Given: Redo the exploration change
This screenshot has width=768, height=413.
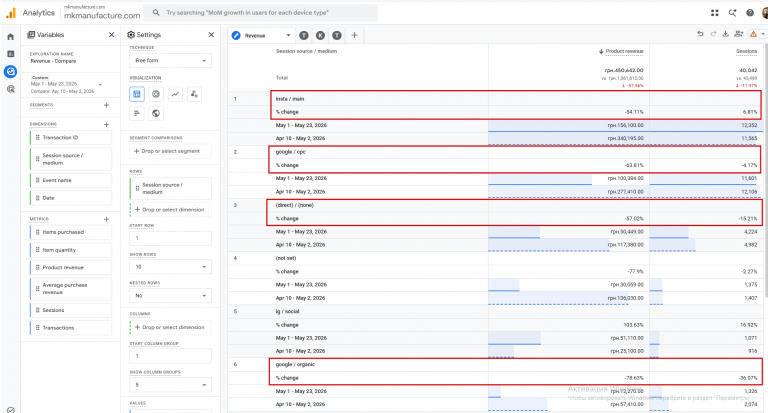Looking at the screenshot, I should [x=713, y=34].
